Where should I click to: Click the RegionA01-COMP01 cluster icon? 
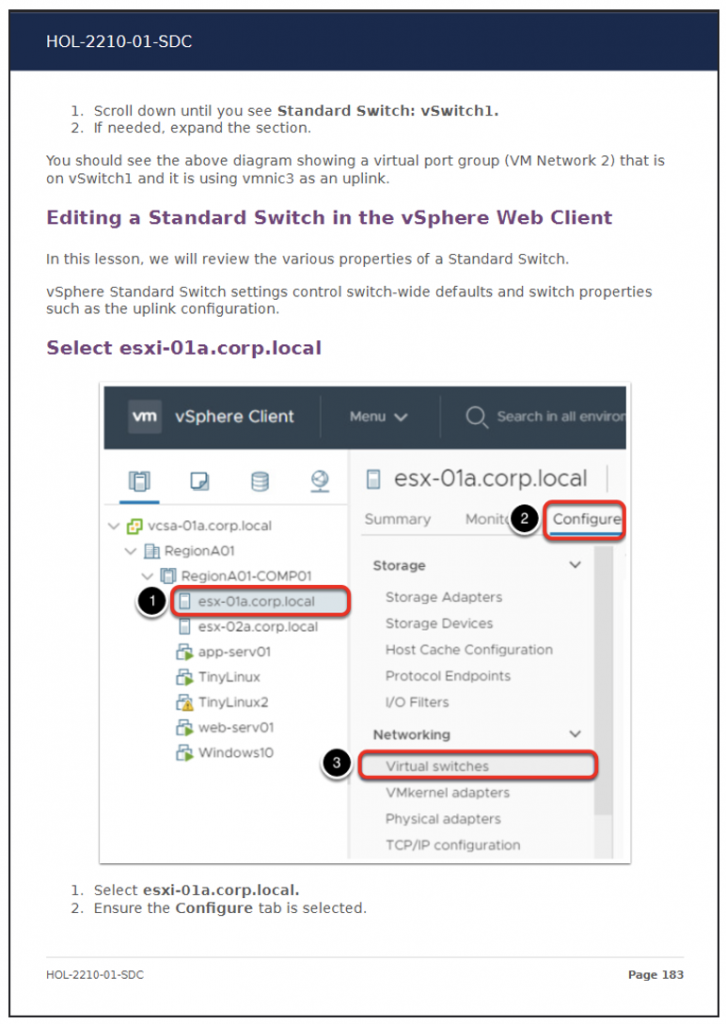[168, 576]
